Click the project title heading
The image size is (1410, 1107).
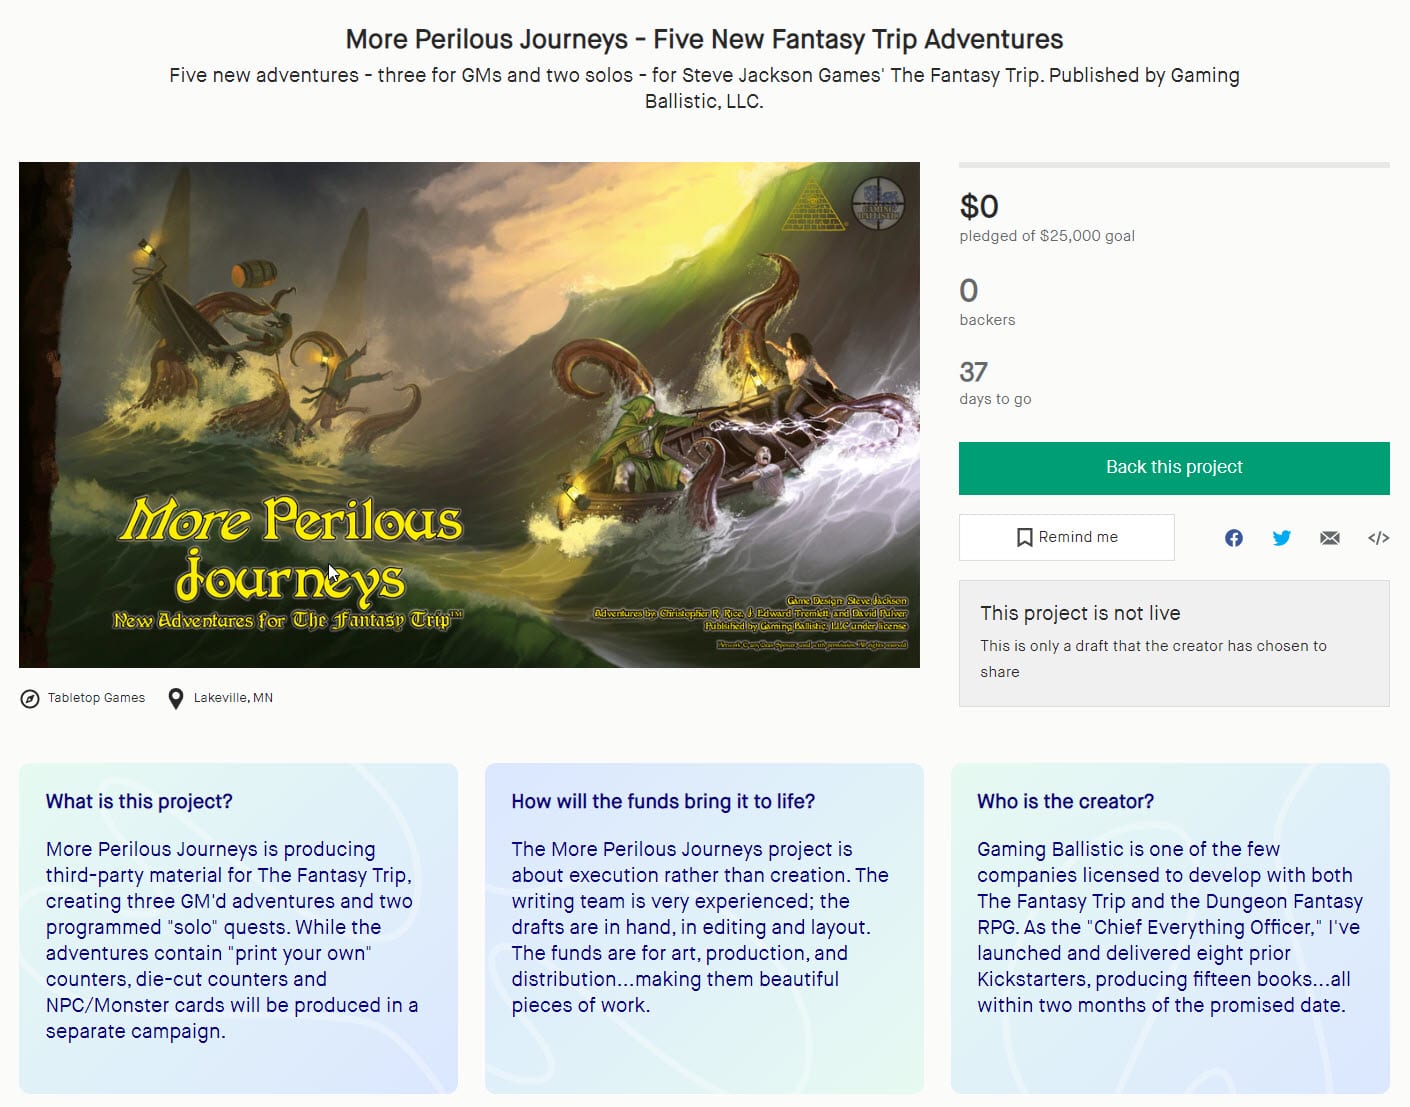click(x=704, y=40)
